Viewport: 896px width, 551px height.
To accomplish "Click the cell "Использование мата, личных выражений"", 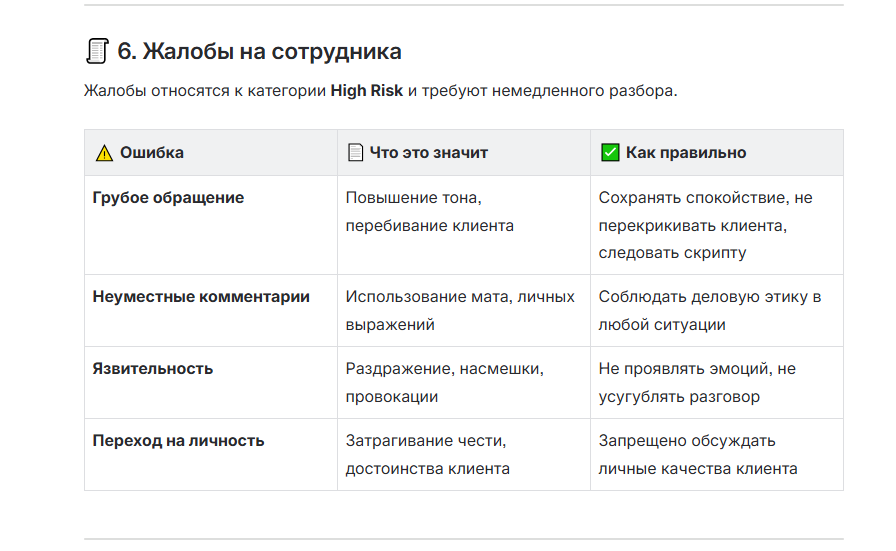I will [x=460, y=311].
